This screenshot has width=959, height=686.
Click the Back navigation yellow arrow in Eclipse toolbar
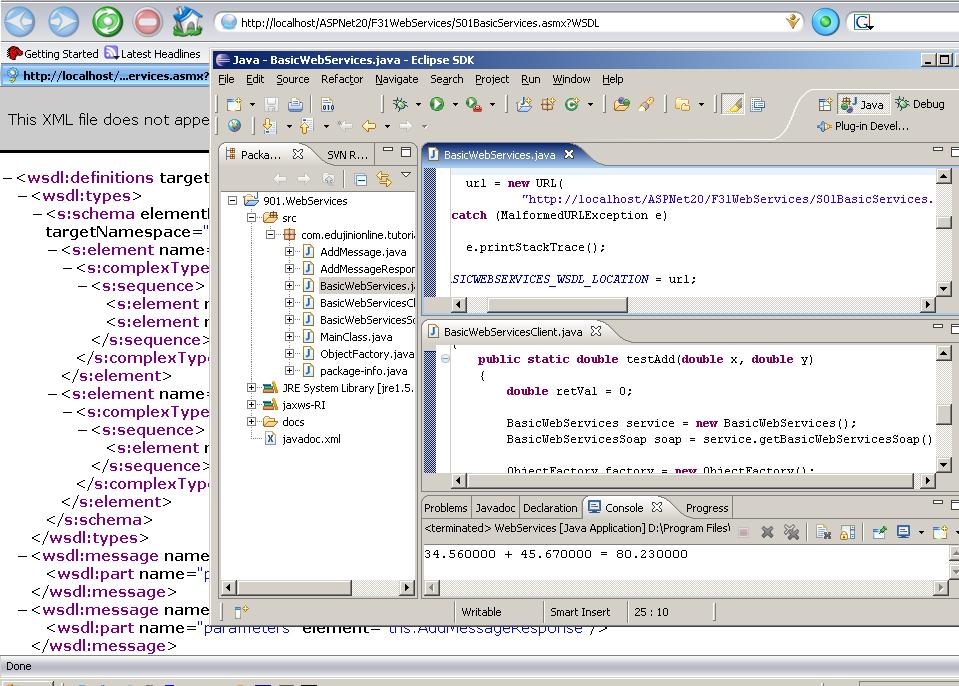point(369,126)
